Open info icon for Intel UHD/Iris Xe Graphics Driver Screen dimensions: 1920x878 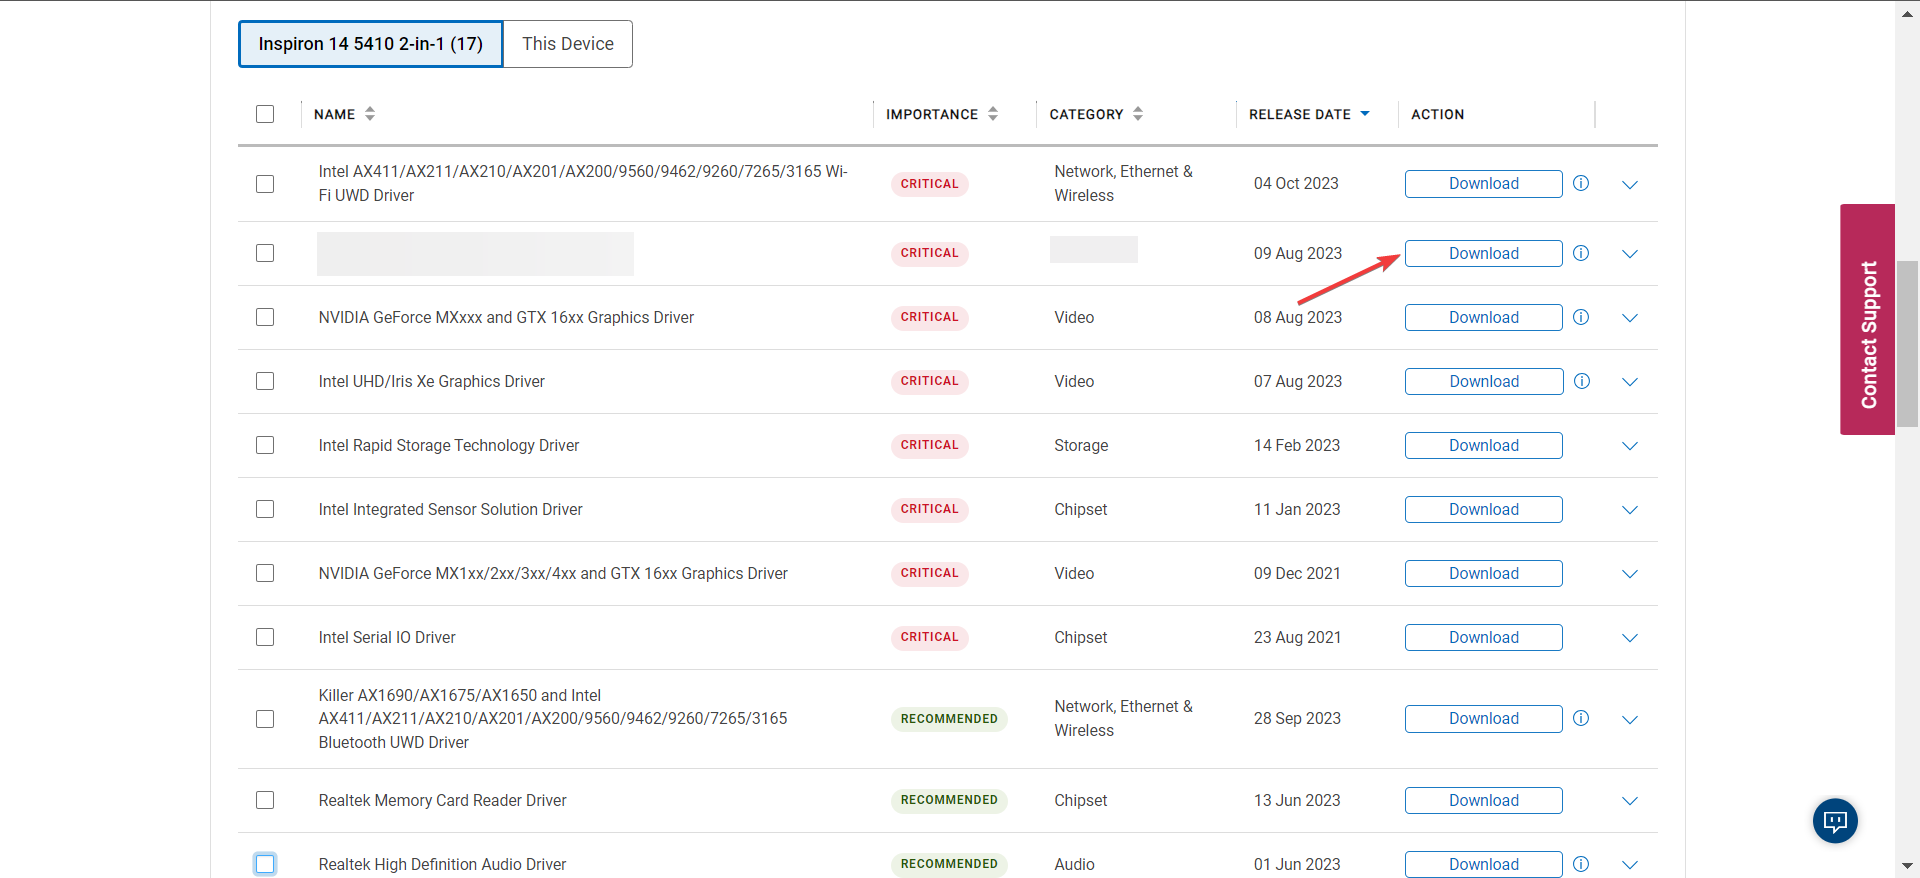1582,381
